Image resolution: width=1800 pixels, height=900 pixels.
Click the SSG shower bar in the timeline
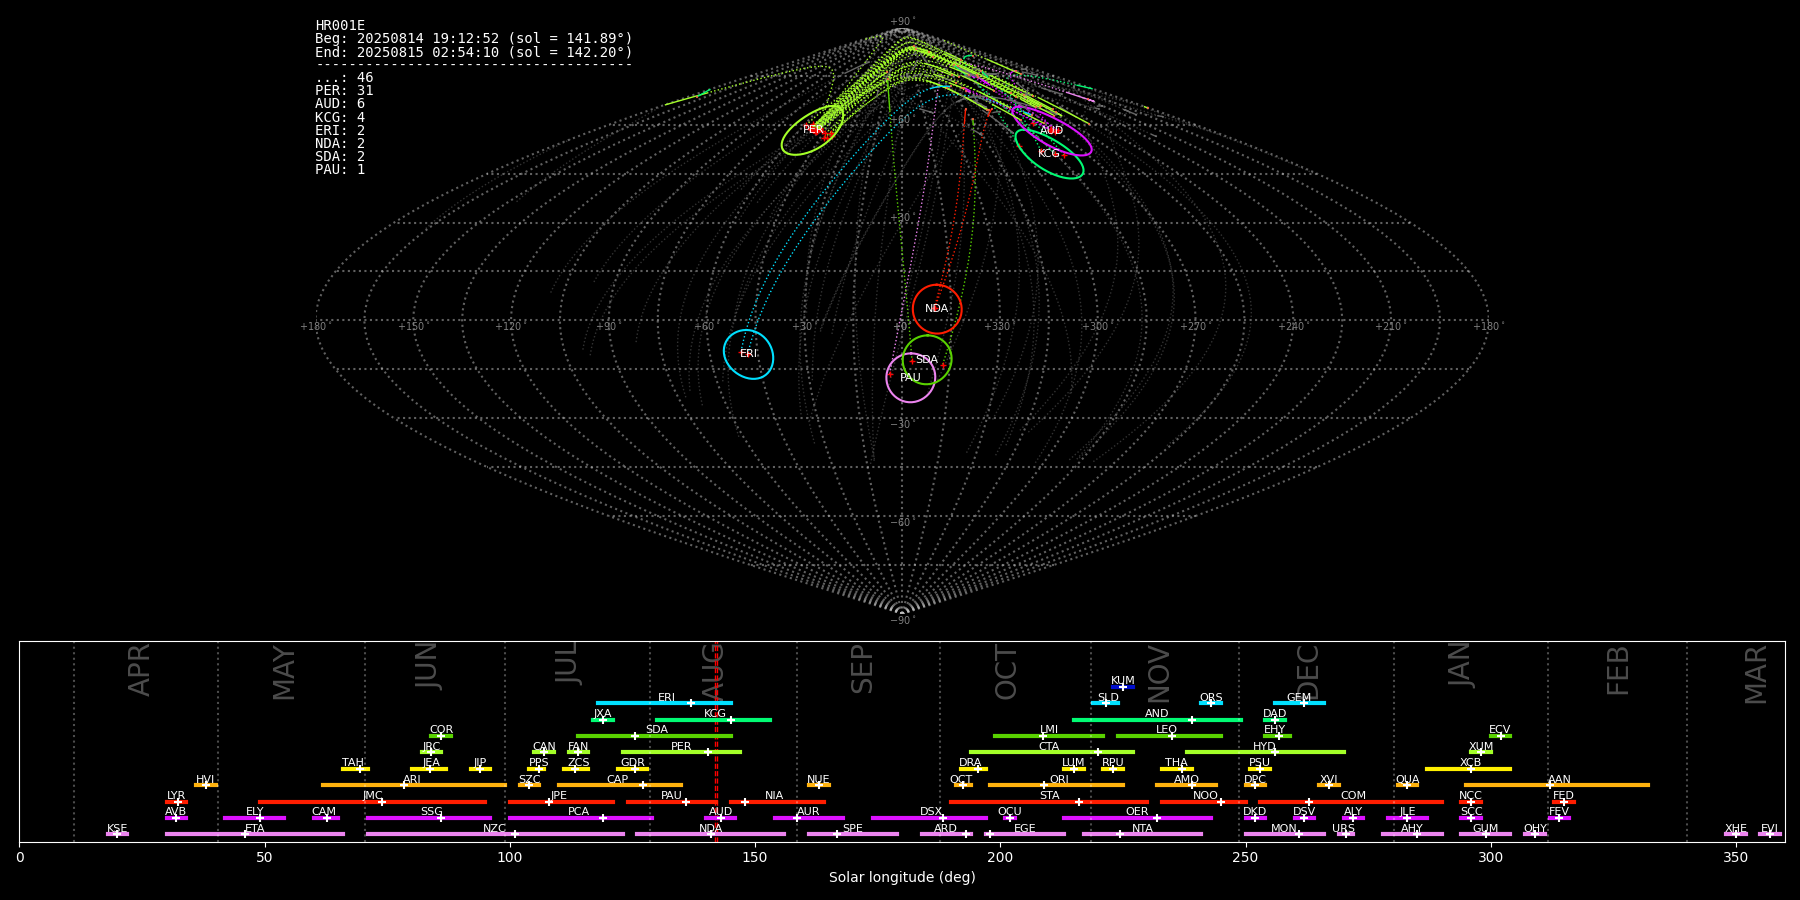[x=428, y=818]
